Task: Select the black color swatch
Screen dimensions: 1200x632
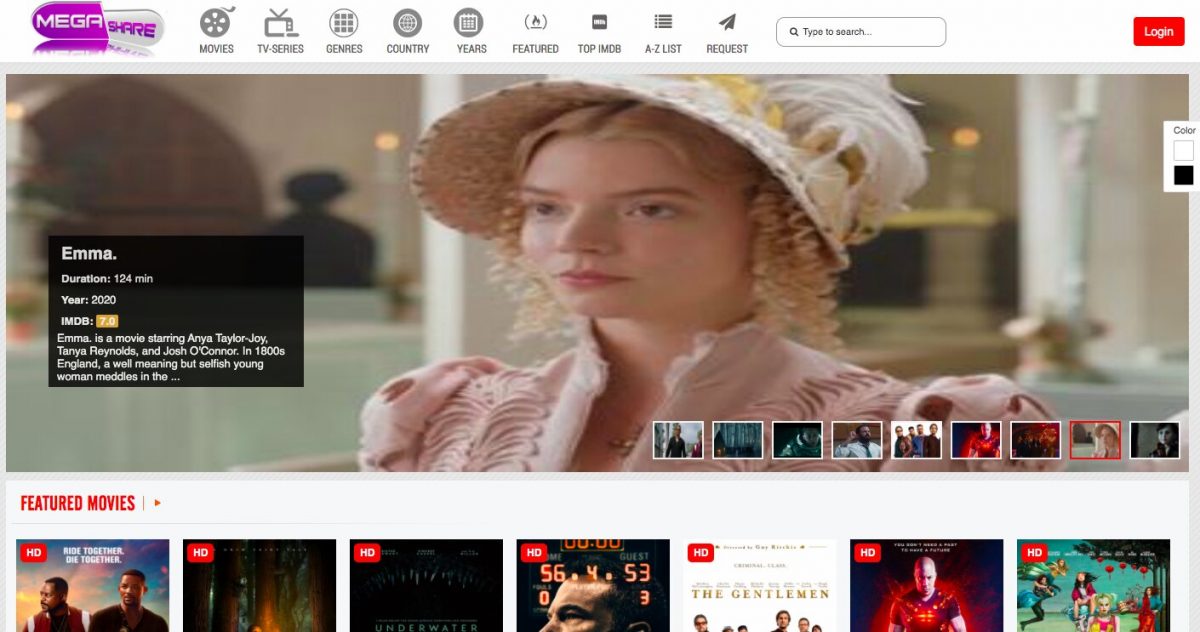Action: click(1184, 175)
